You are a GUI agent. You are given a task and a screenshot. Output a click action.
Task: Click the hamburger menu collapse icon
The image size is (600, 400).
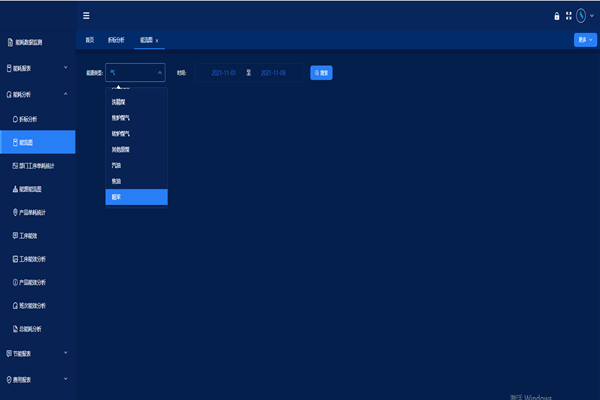pyautogui.click(x=86, y=15)
